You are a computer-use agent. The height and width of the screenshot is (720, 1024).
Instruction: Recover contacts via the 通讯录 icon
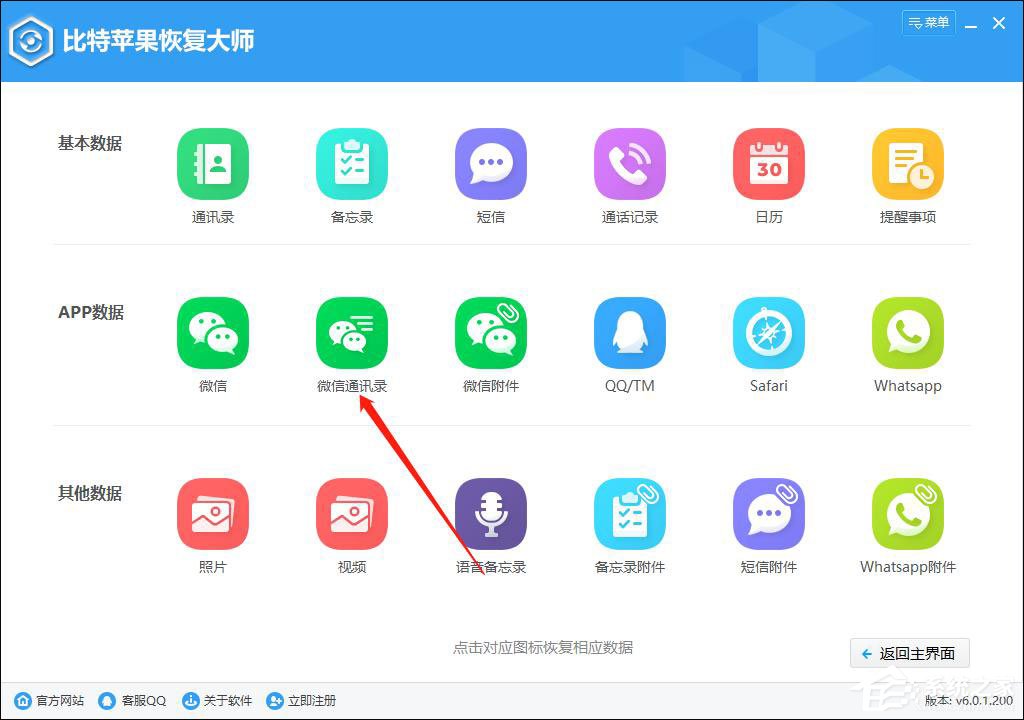pos(212,163)
